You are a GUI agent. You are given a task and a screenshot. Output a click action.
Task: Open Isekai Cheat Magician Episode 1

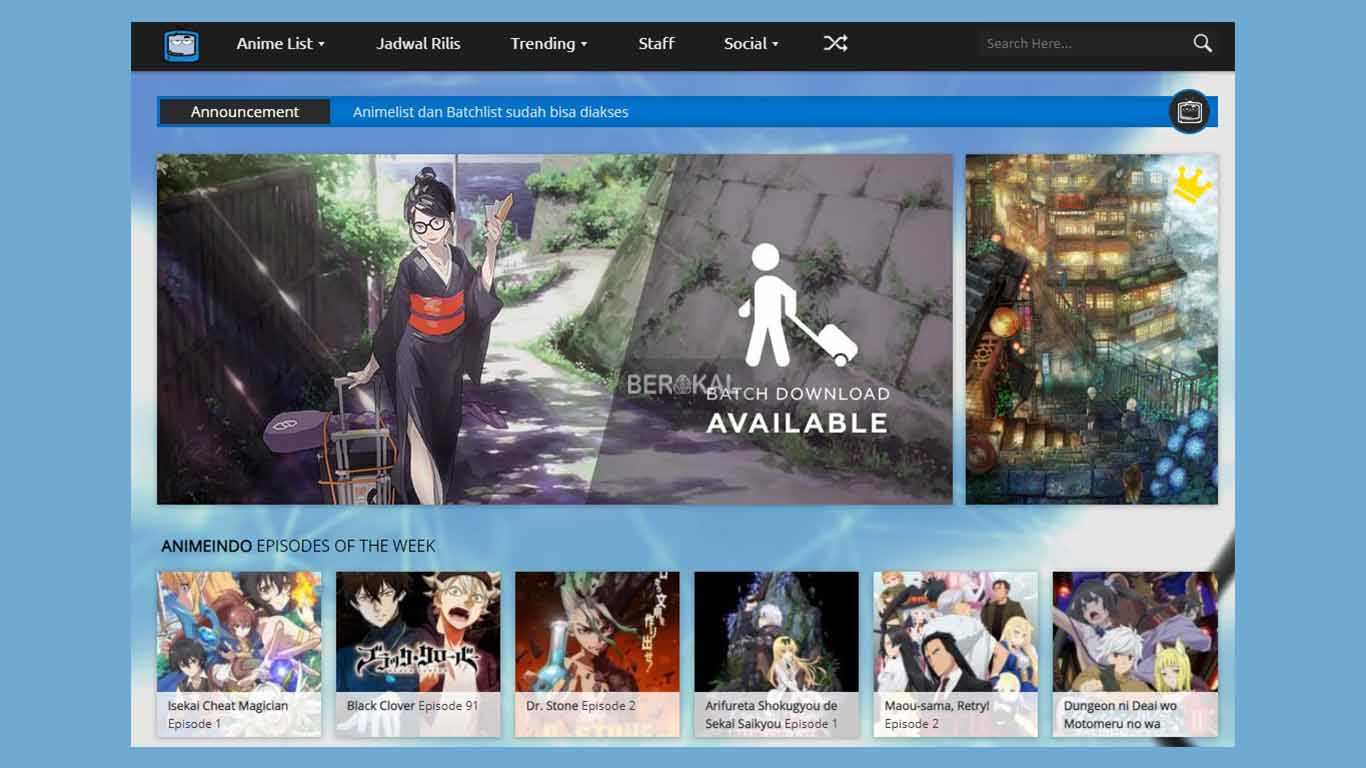(x=239, y=654)
